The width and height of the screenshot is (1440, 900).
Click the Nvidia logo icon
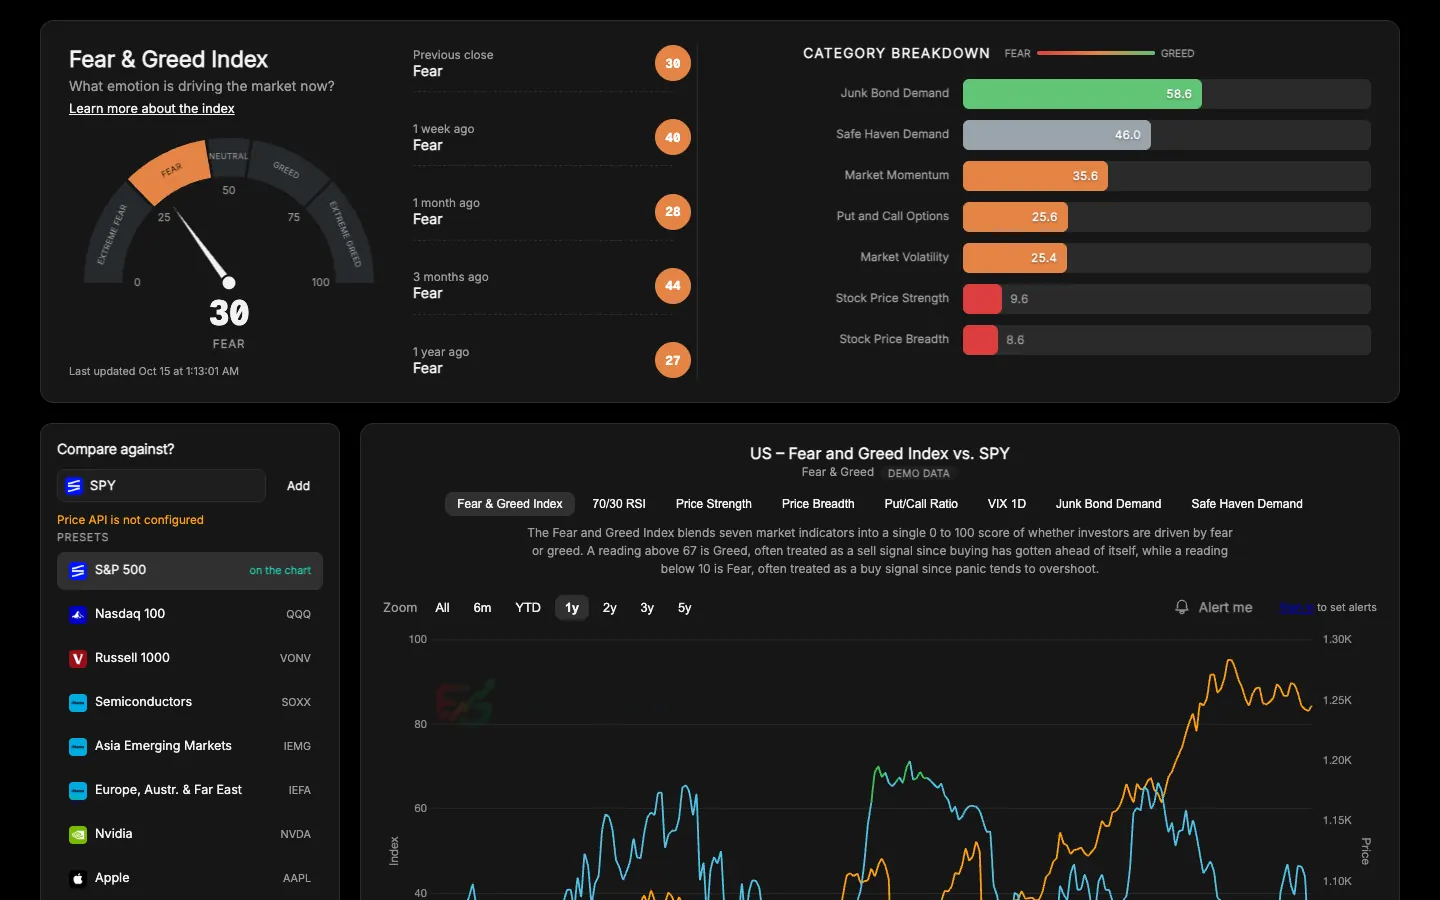click(78, 835)
